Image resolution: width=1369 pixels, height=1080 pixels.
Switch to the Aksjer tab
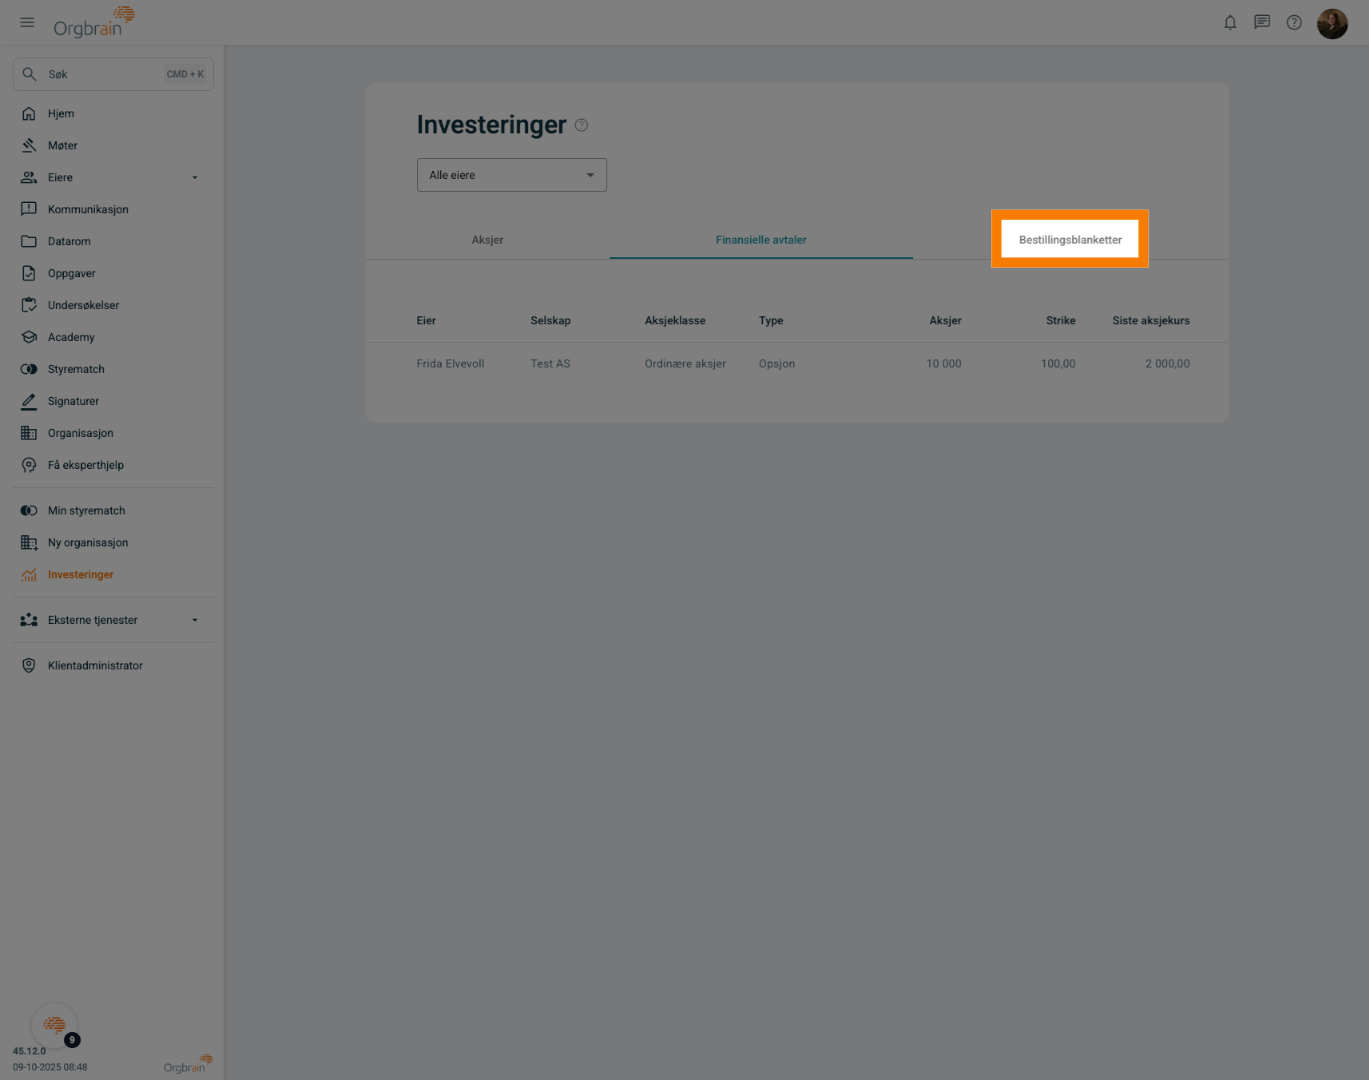[488, 240]
